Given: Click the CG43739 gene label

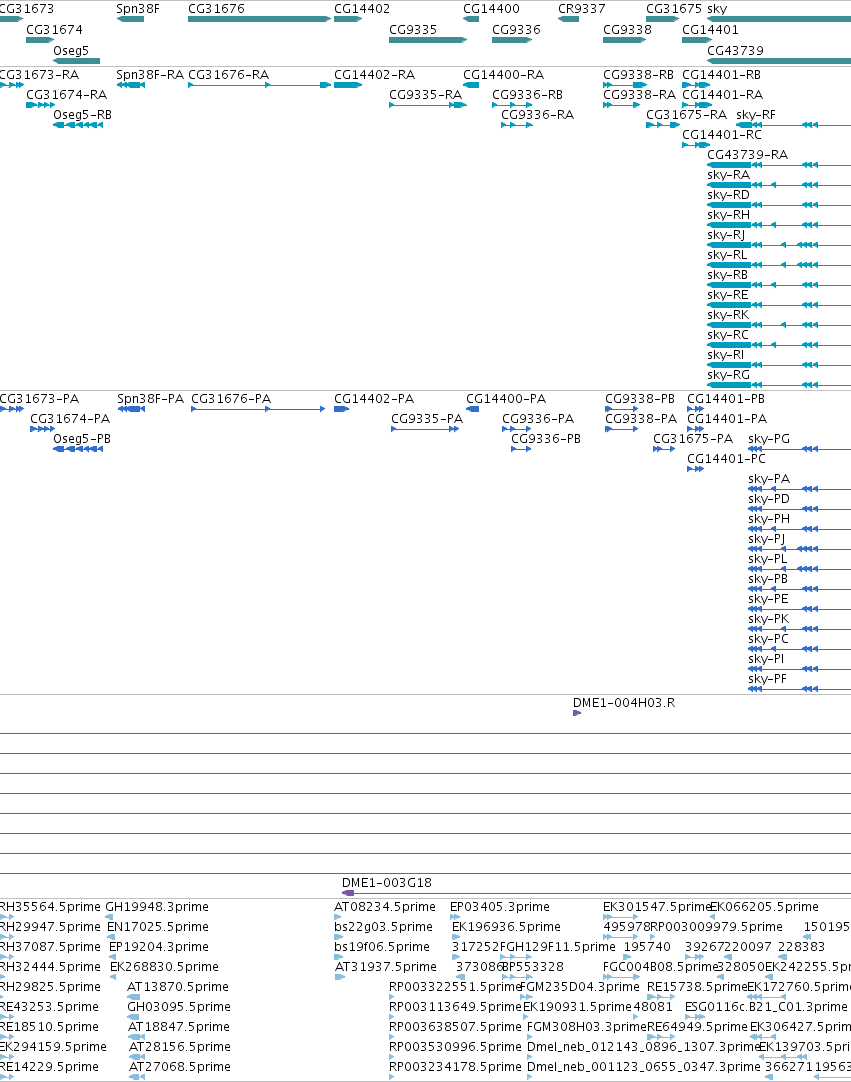Looking at the screenshot, I should click(x=735, y=50).
